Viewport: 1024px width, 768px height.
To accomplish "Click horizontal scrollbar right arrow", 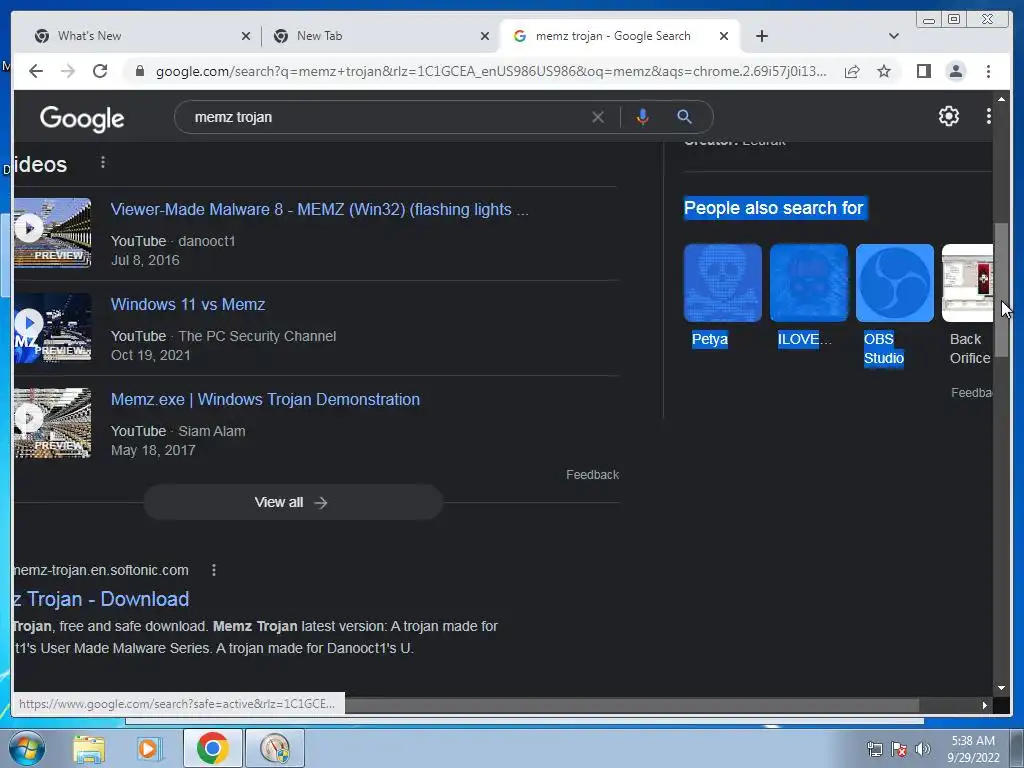I will pos(985,705).
